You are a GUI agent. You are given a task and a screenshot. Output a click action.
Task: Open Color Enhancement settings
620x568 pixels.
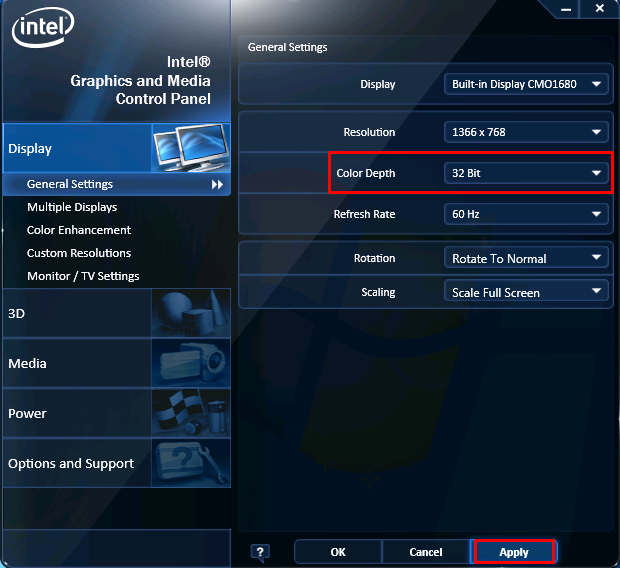point(79,230)
